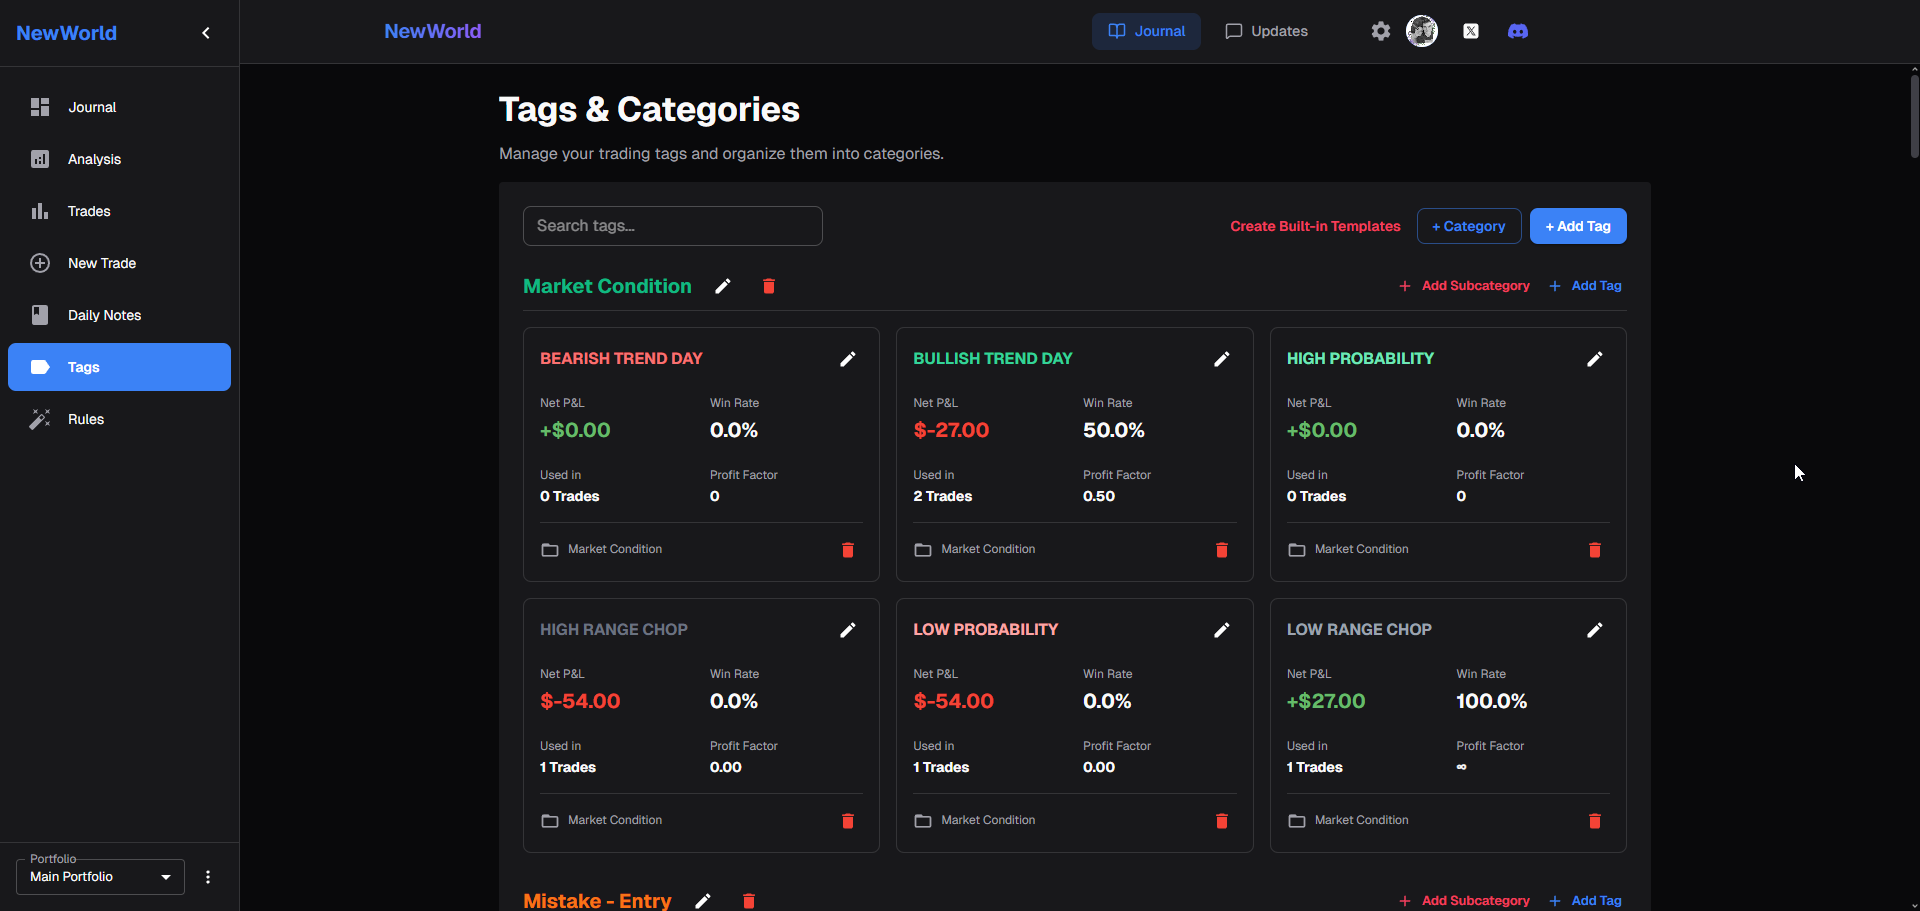Screen dimensions: 1920x911
Task: Delete the BULLISH TREND DAY tag
Action: [1221, 550]
